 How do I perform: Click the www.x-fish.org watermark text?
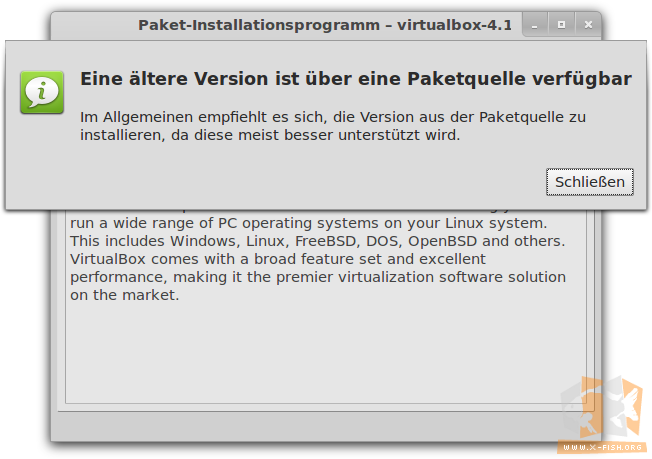[x=603, y=447]
